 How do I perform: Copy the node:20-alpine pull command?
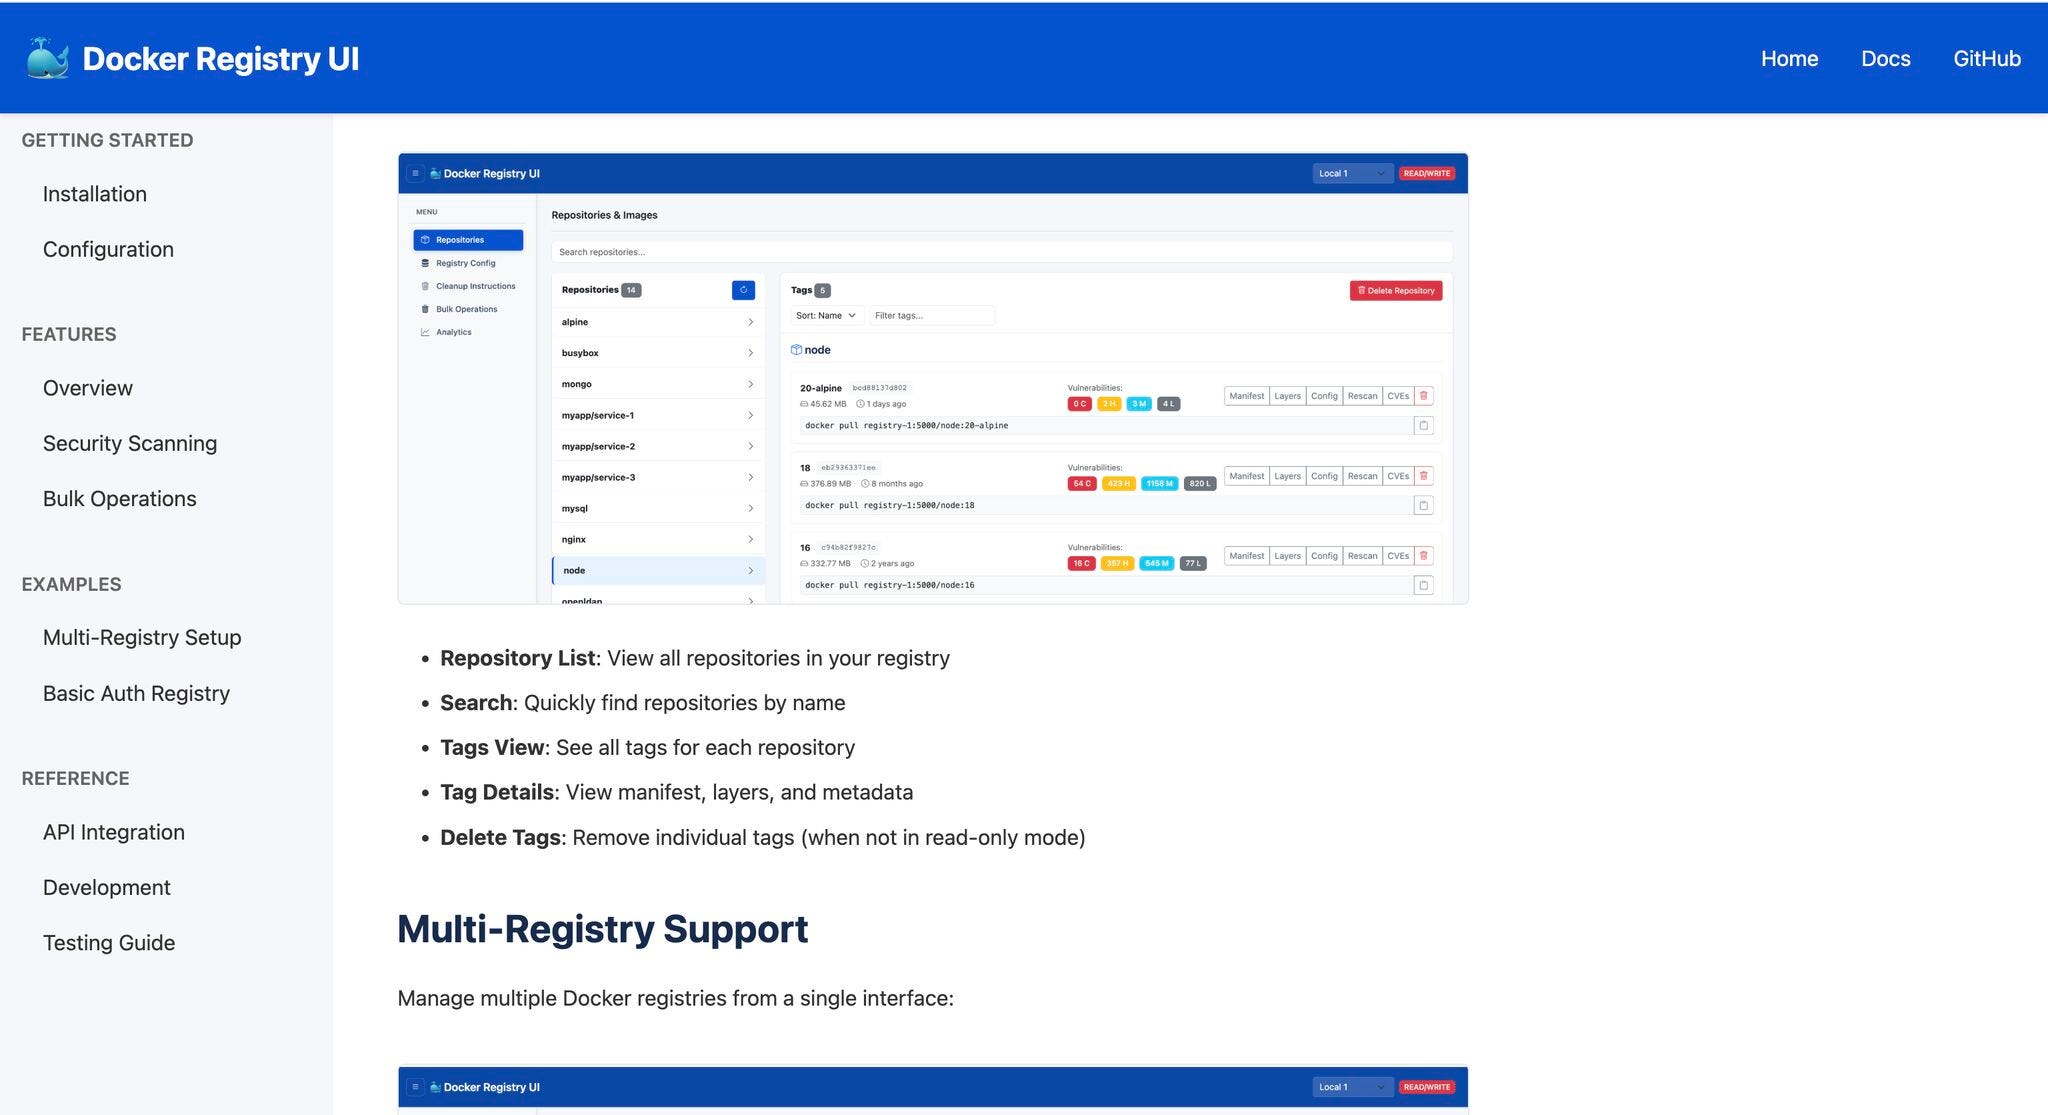point(1423,425)
